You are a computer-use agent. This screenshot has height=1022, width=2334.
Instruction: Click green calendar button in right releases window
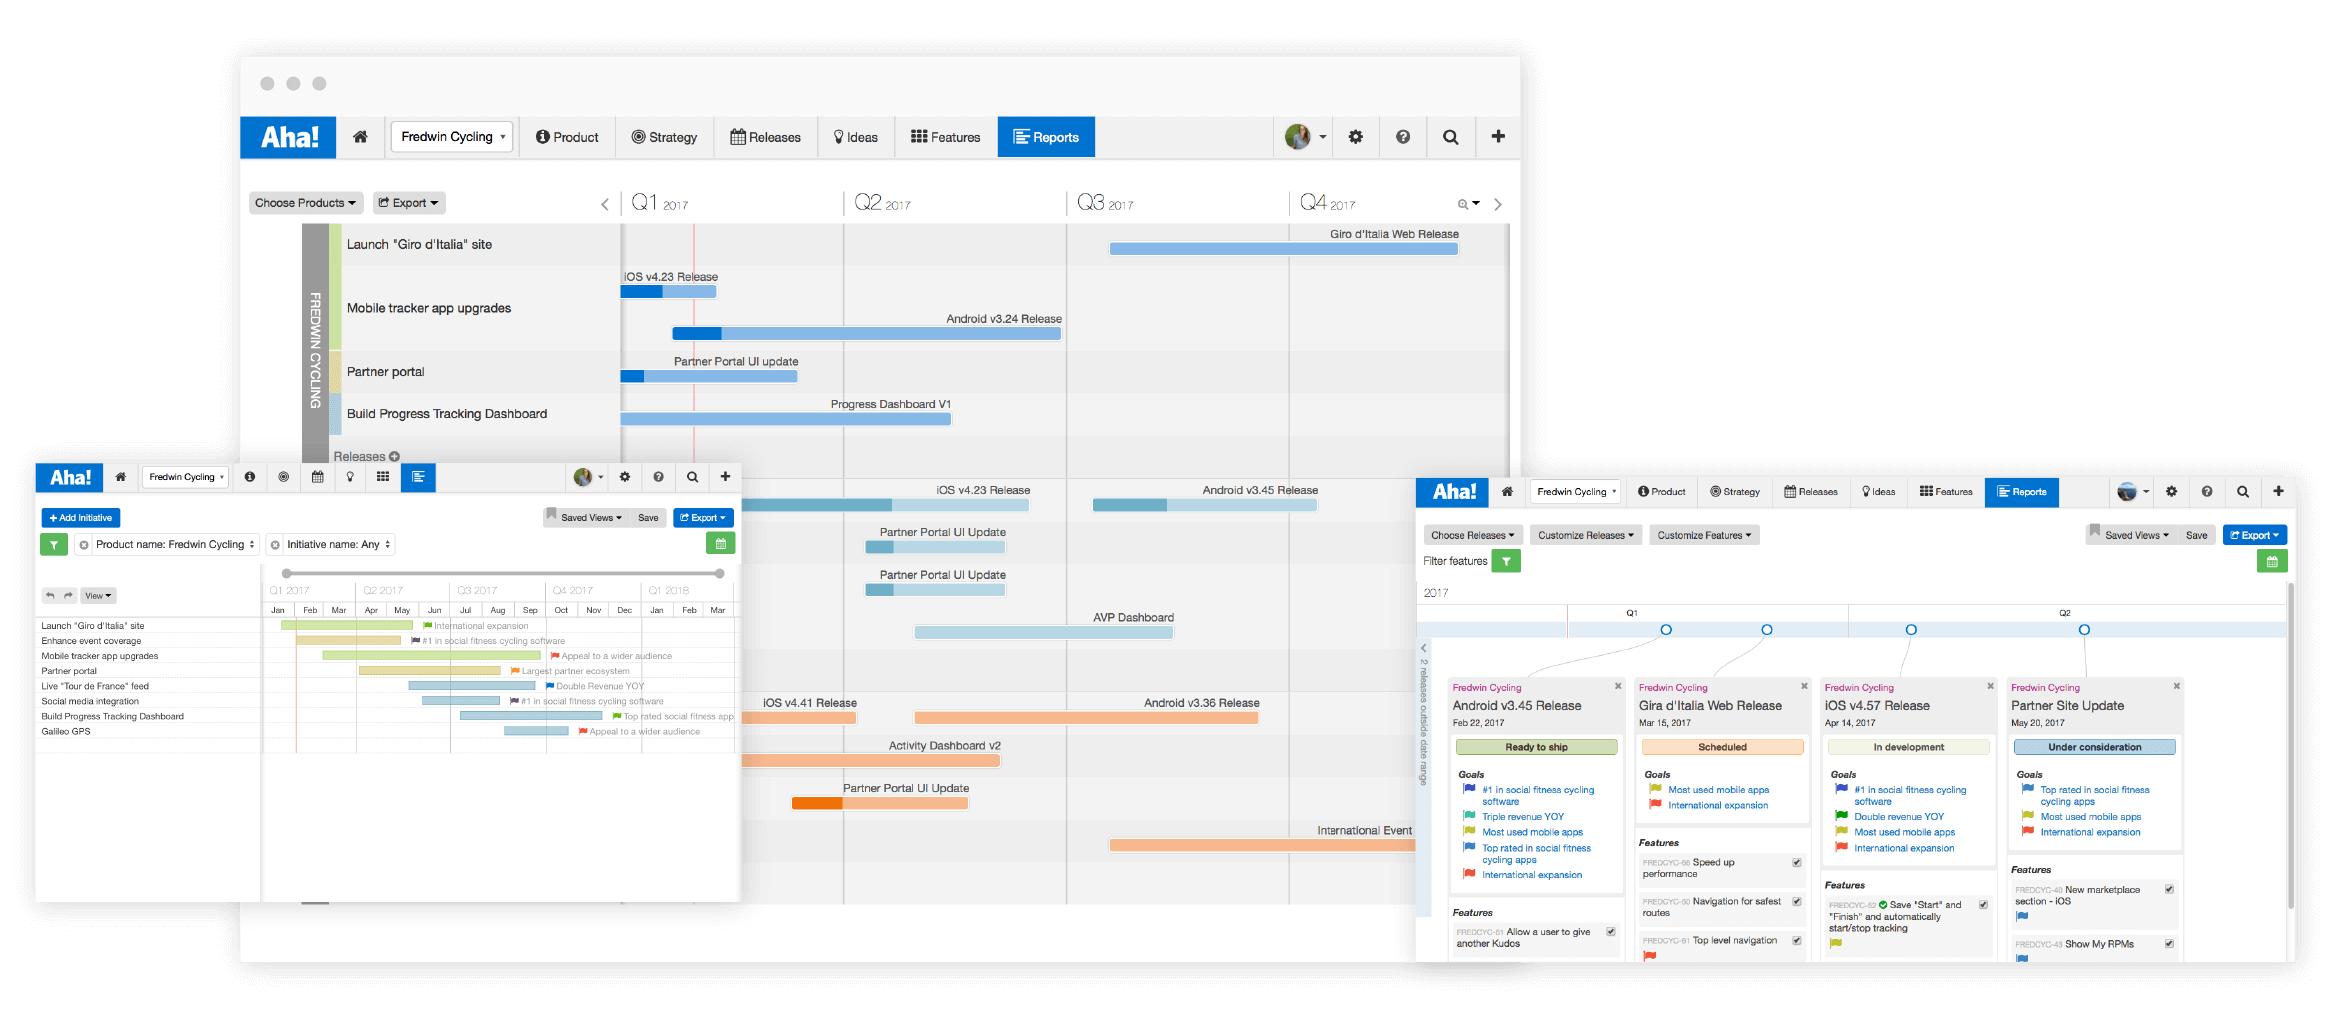tap(2271, 562)
